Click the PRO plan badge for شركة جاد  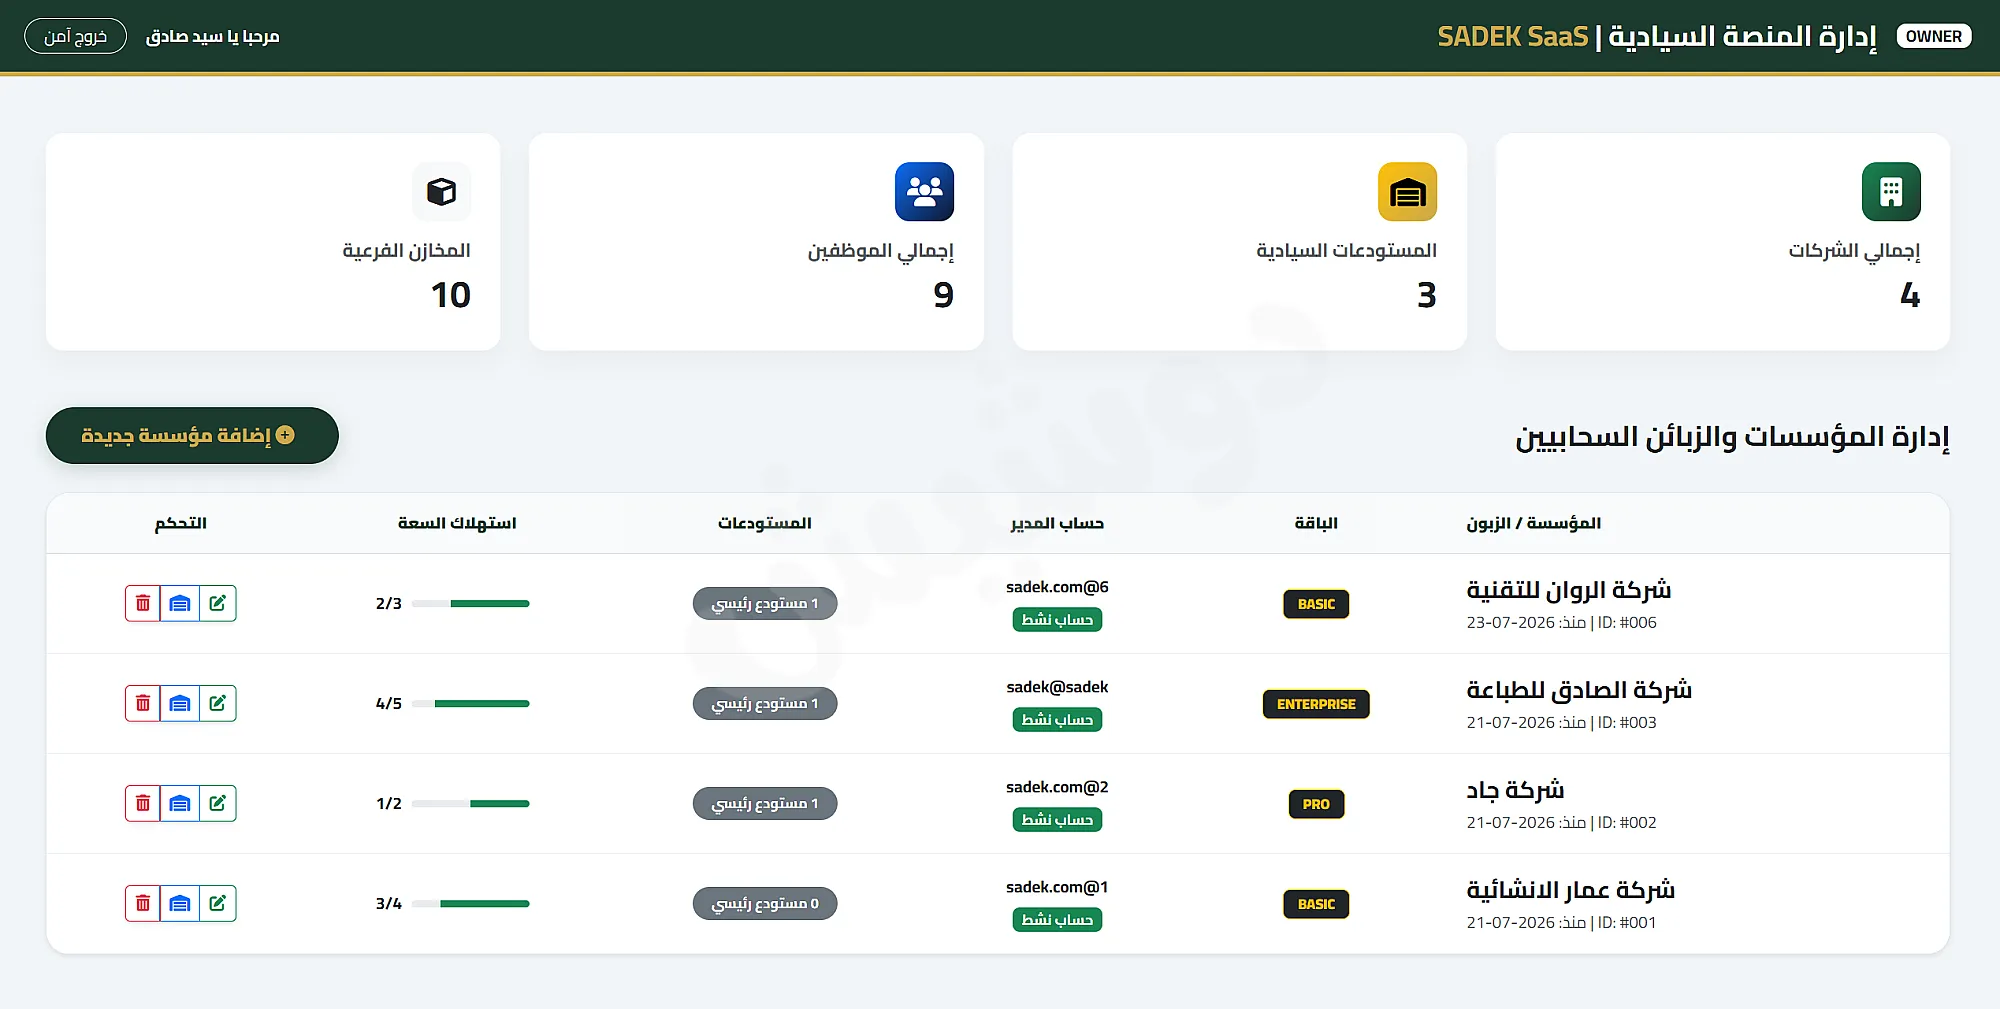[1316, 804]
